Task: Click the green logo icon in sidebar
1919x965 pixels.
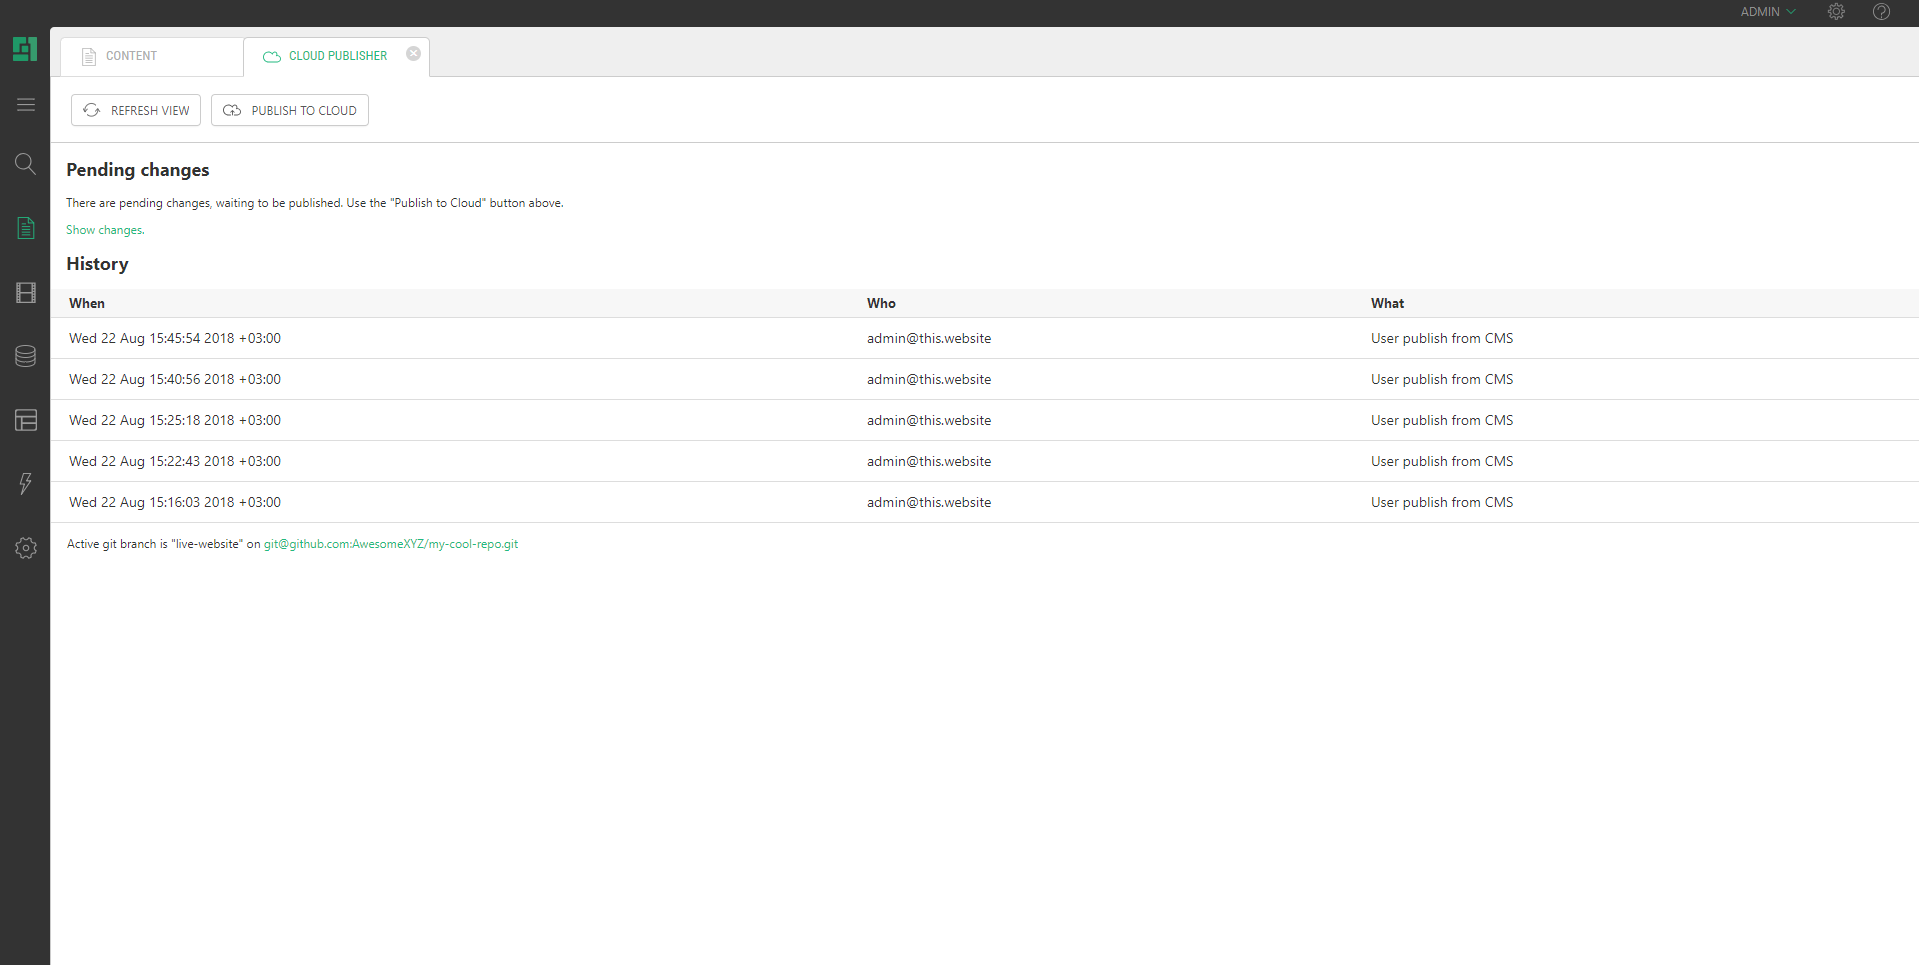Action: coord(25,49)
